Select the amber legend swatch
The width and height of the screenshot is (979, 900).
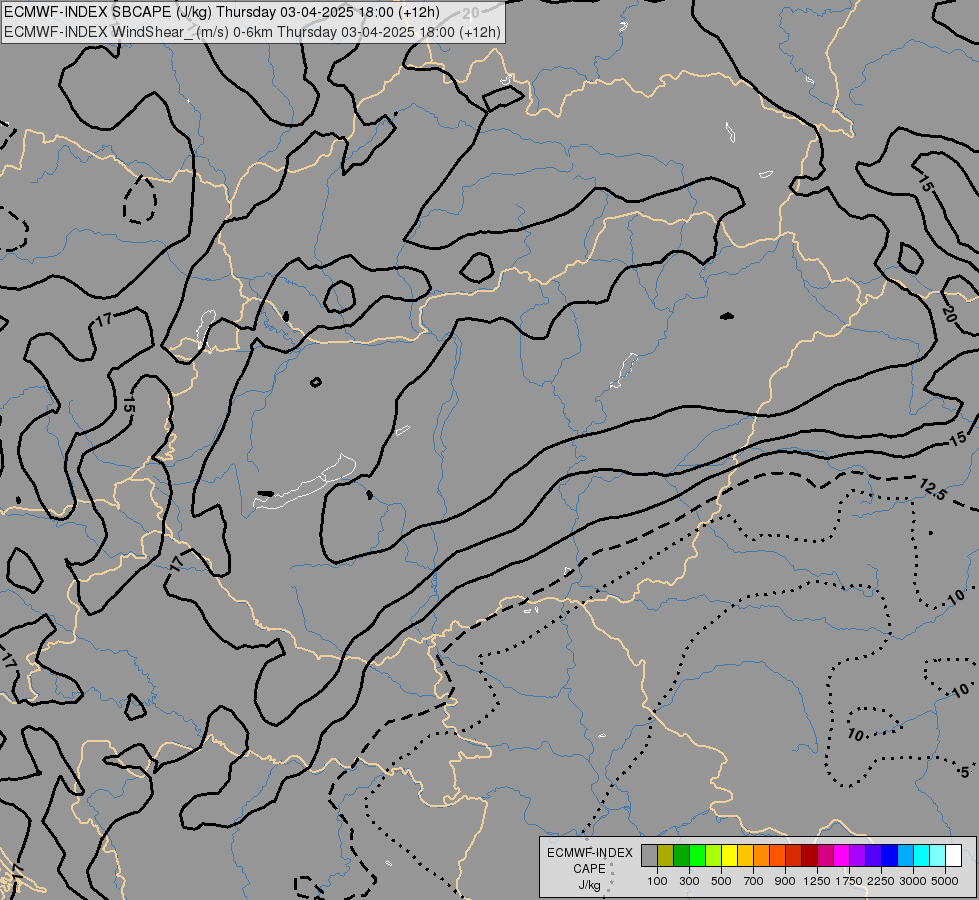[745, 855]
